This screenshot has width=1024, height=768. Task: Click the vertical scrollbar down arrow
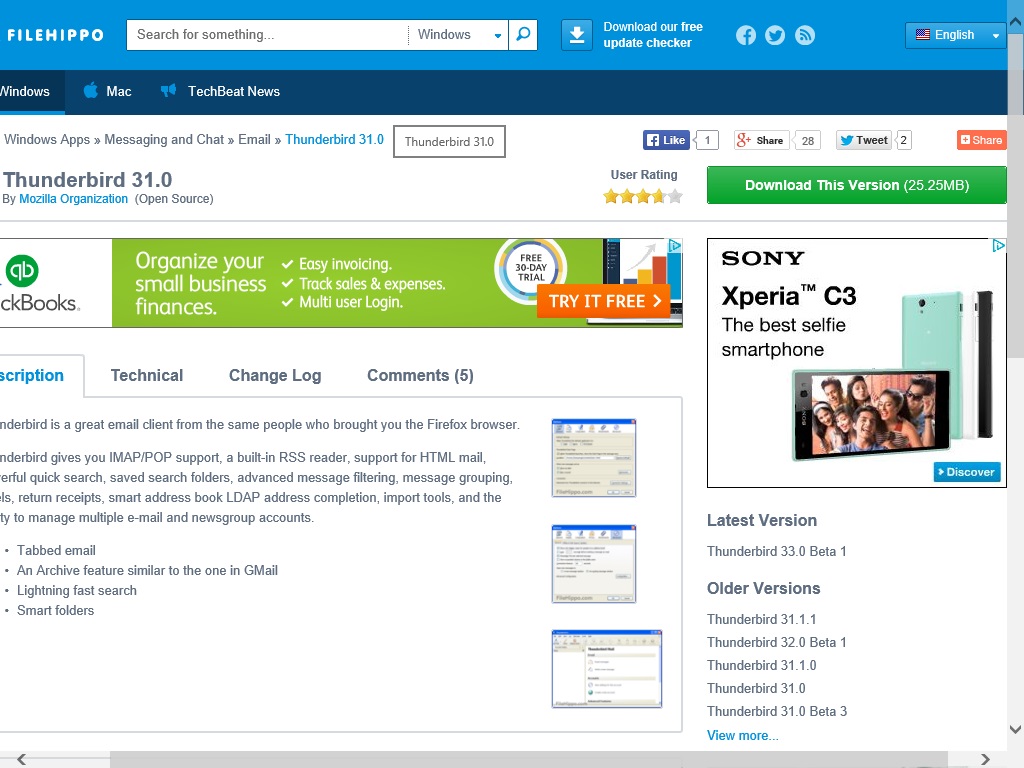[1016, 729]
